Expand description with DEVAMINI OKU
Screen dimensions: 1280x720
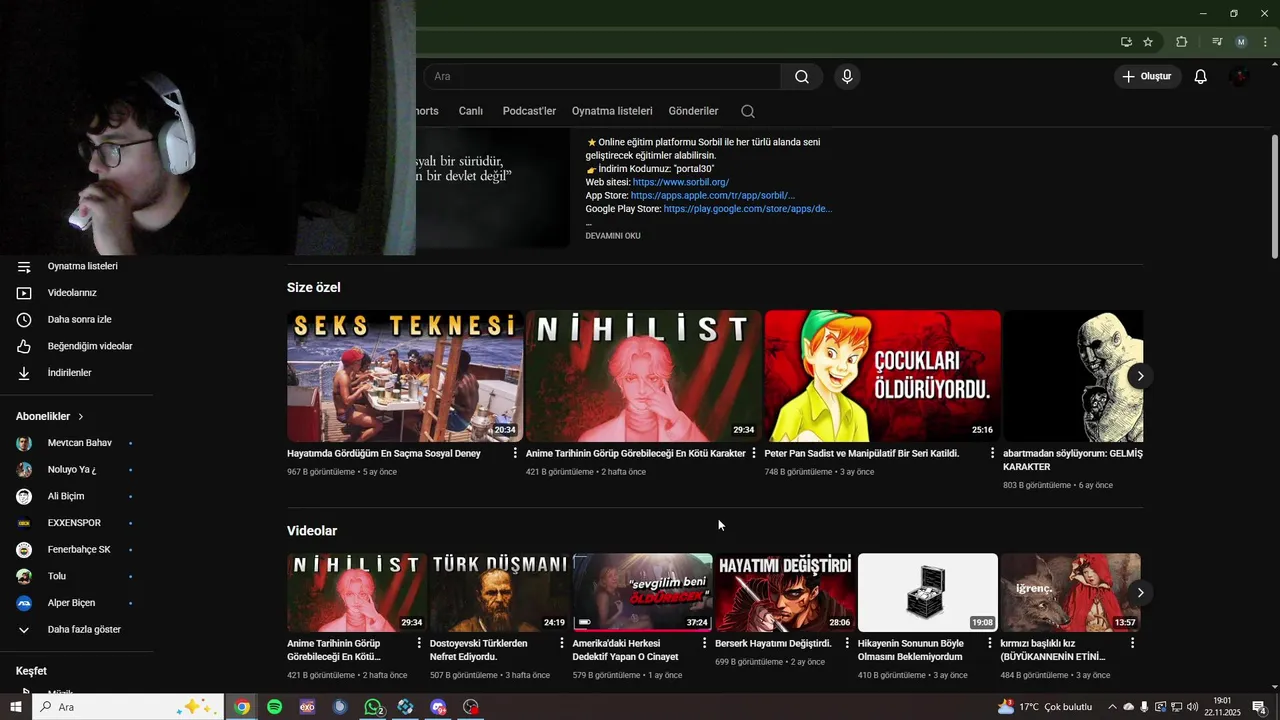pyautogui.click(x=613, y=236)
